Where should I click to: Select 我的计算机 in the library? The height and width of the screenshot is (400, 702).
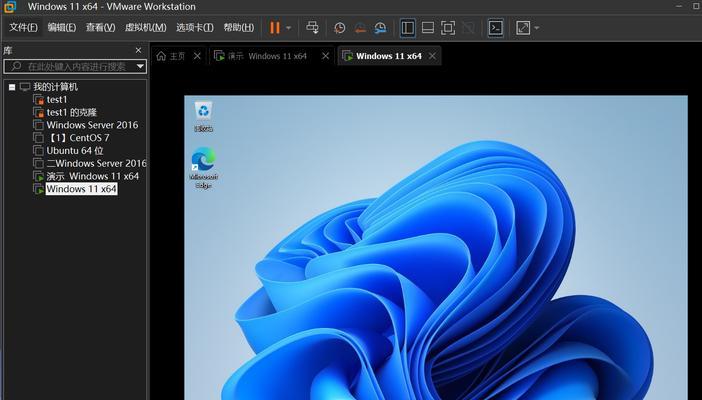click(x=56, y=86)
